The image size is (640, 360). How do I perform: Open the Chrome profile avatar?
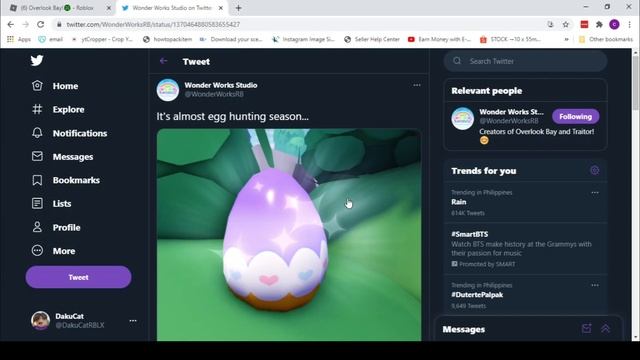614,24
